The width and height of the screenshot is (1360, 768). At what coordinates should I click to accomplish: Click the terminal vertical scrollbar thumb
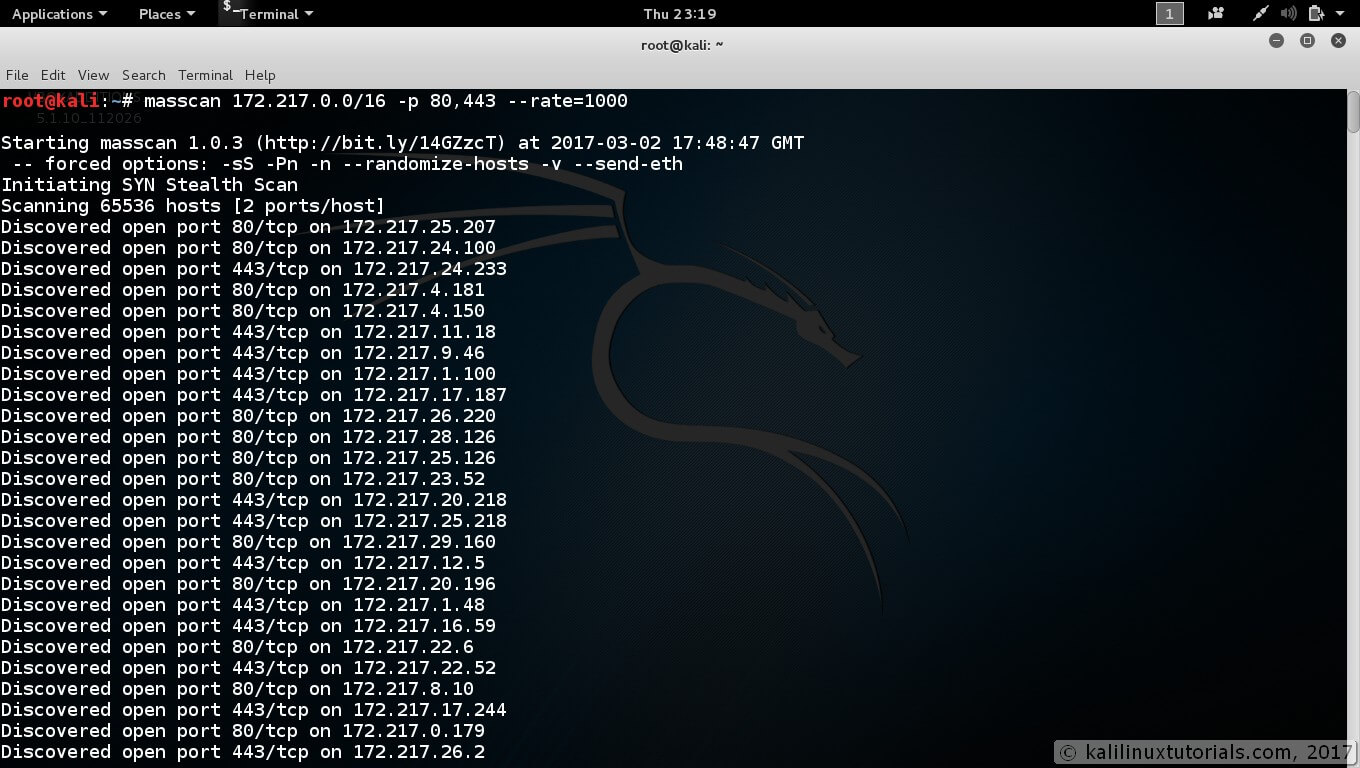coord(1353,112)
